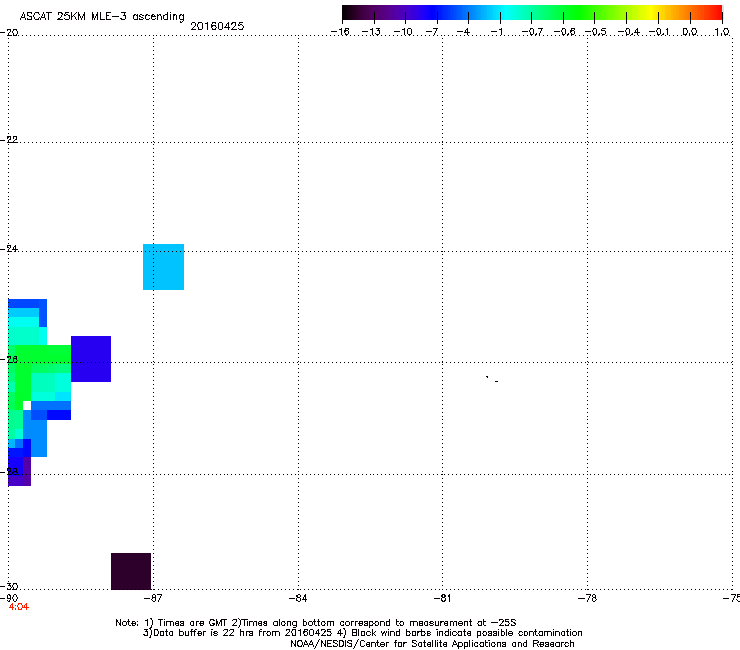
Task: Click the "-78" longitude axis label
Action: (587, 599)
